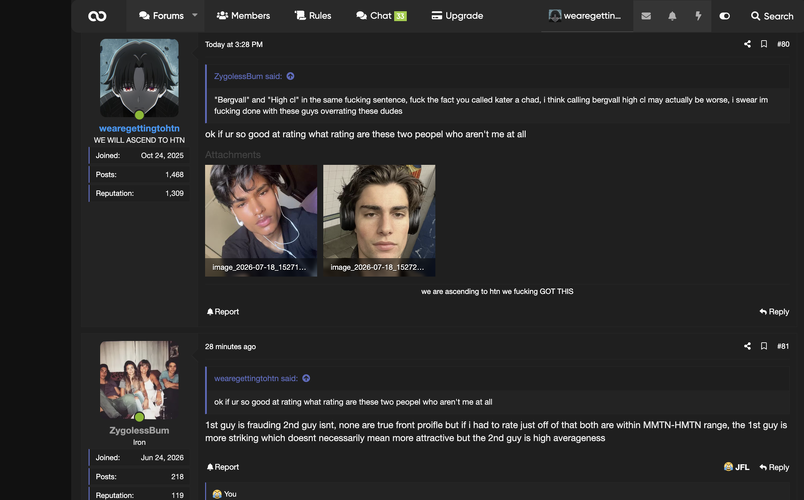Screen dimensions: 804x500
Task: Click the Joined date Oct 24, 2025
Action: (162, 155)
